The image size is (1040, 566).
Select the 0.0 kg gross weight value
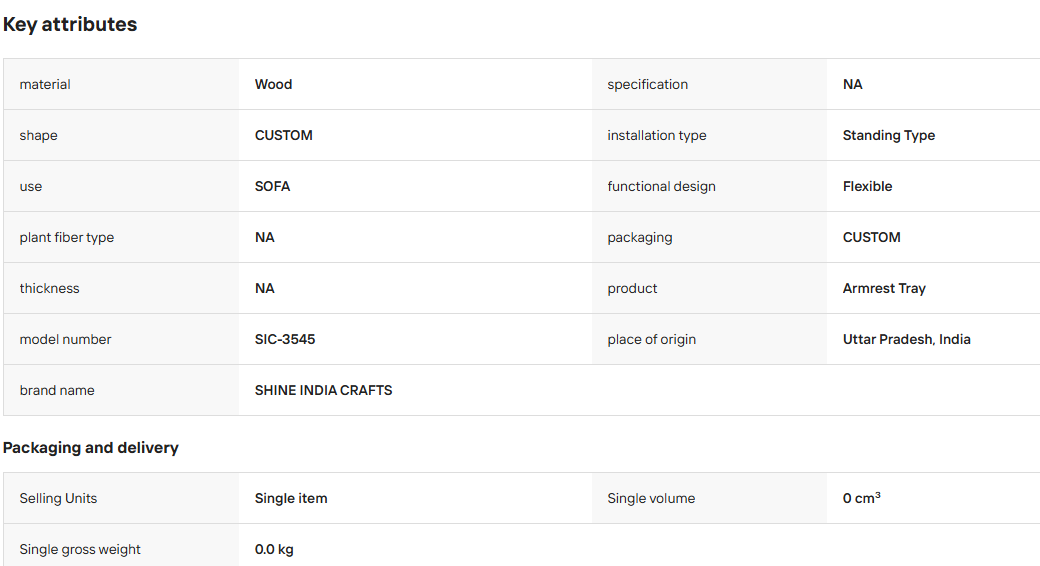click(274, 549)
